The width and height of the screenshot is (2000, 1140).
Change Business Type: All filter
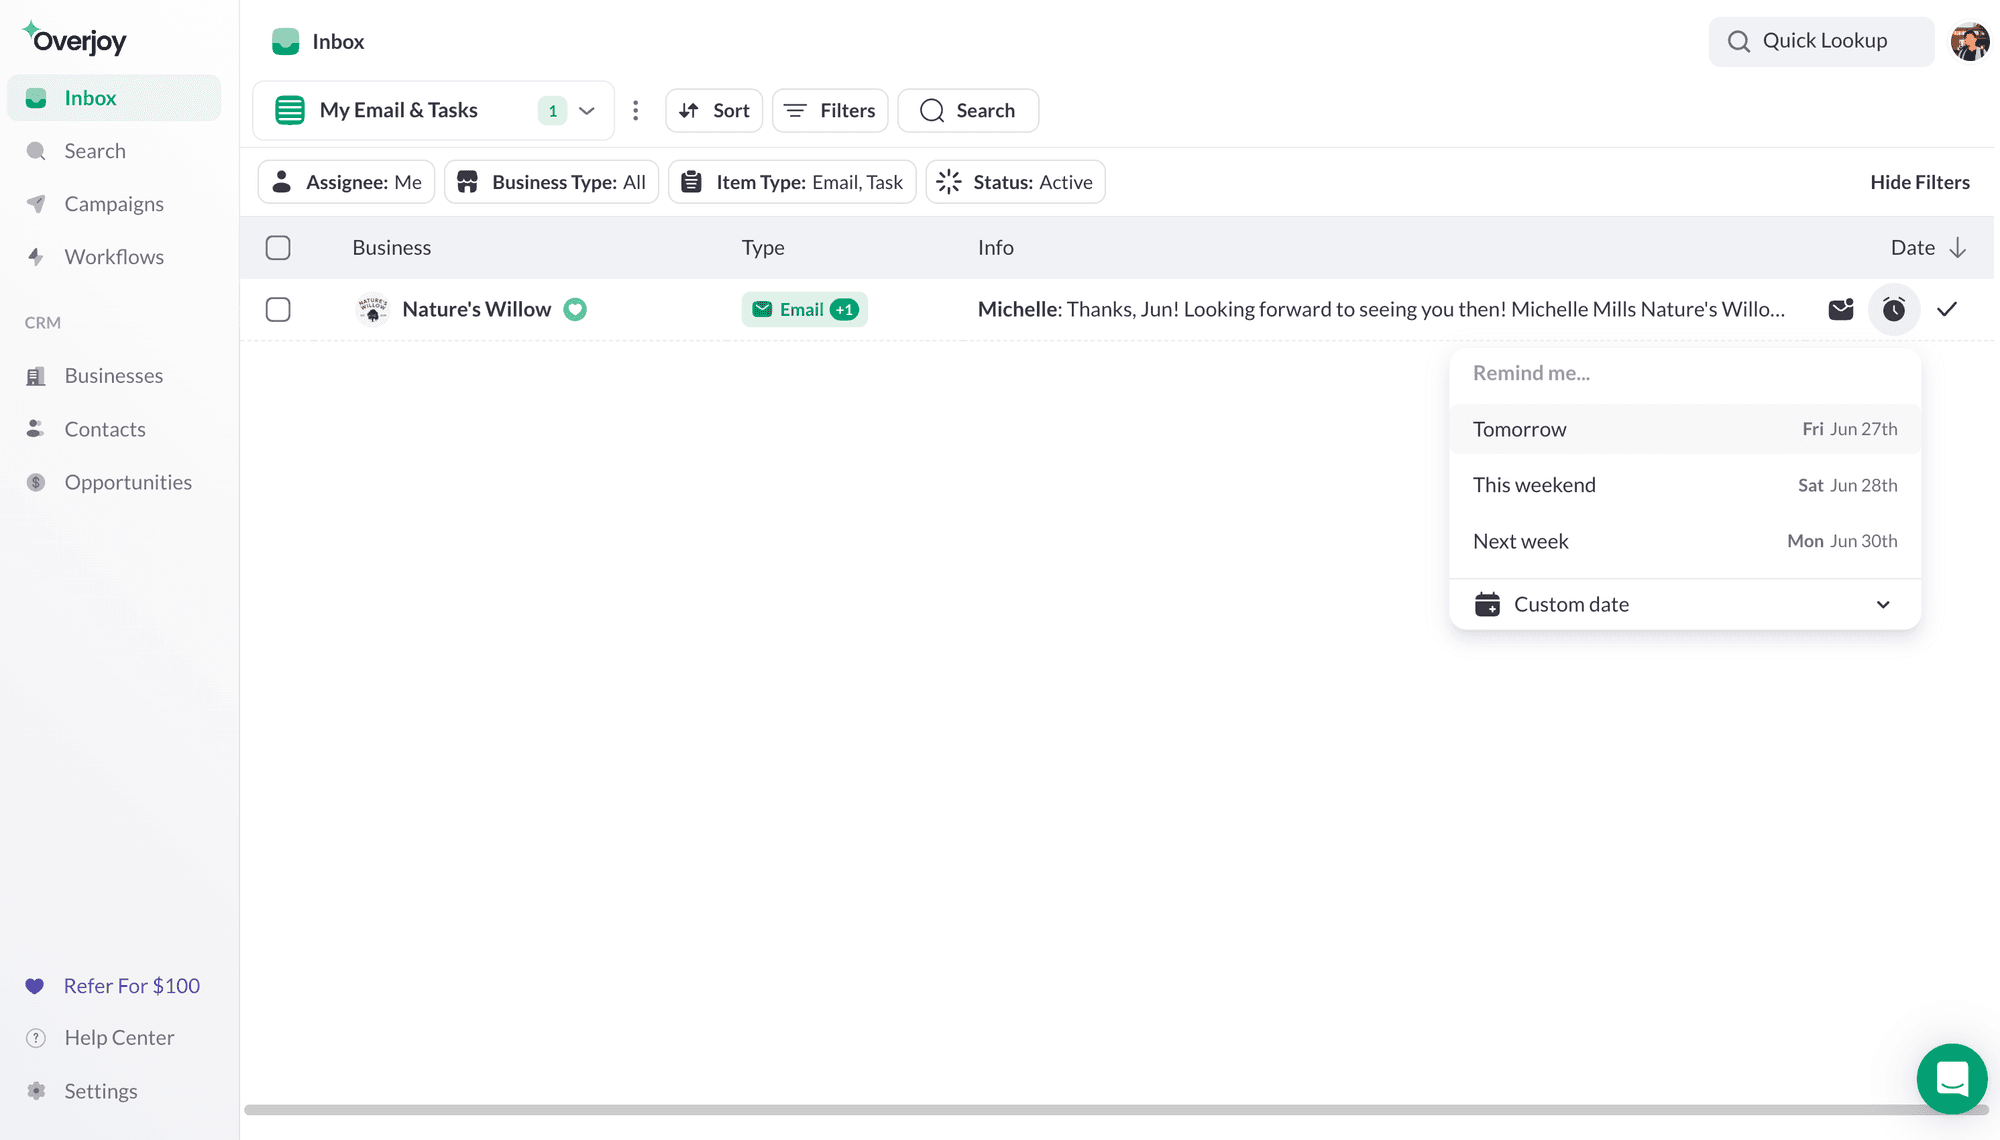click(x=551, y=182)
